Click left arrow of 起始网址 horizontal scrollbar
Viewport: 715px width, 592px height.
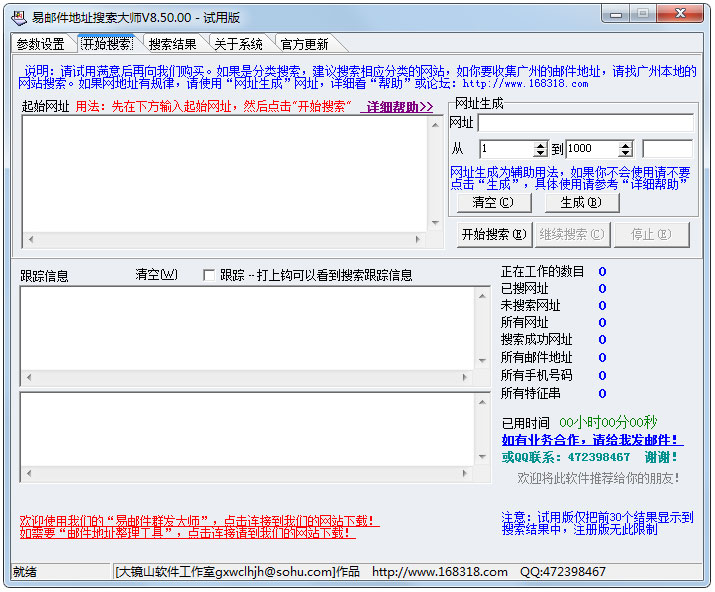coord(31,239)
